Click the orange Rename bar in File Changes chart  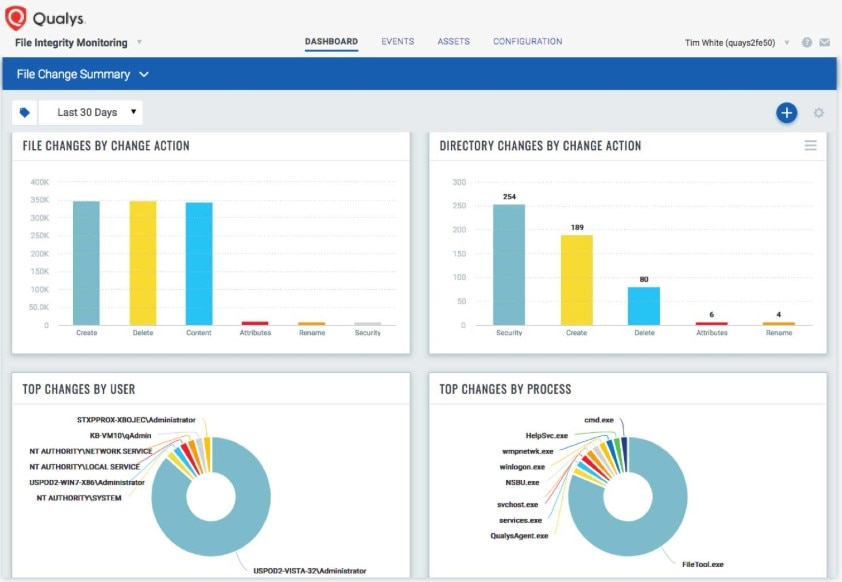(311, 324)
